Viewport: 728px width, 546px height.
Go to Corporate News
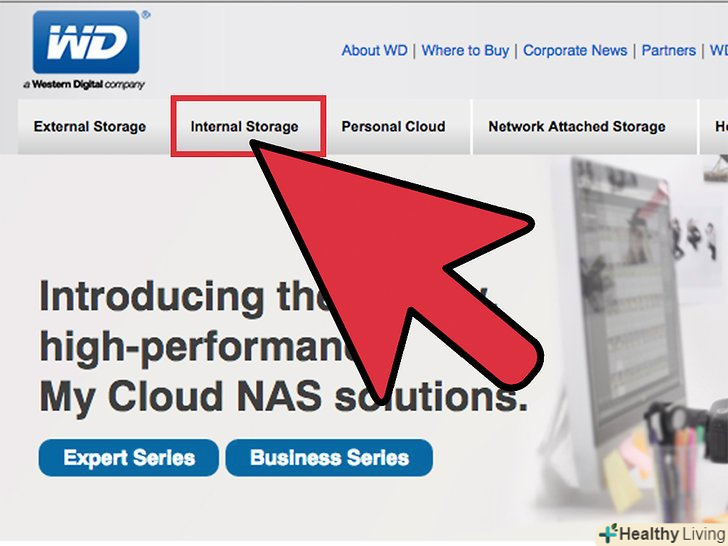click(x=575, y=50)
